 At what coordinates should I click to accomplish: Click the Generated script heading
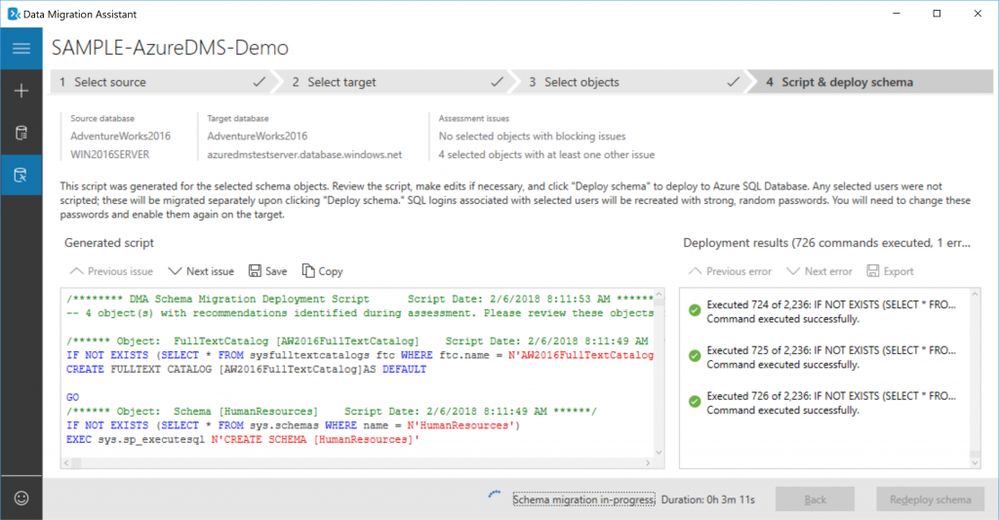109,243
